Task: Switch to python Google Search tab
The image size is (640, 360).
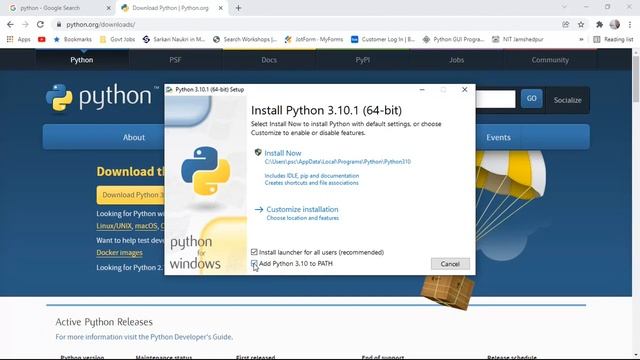Action: coord(60,8)
